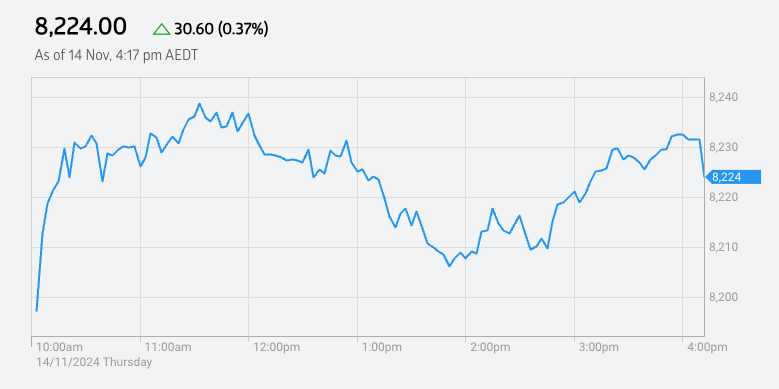This screenshot has width=779, height=389.
Task: Click the blue 8,224 price tag marker
Action: point(733,177)
